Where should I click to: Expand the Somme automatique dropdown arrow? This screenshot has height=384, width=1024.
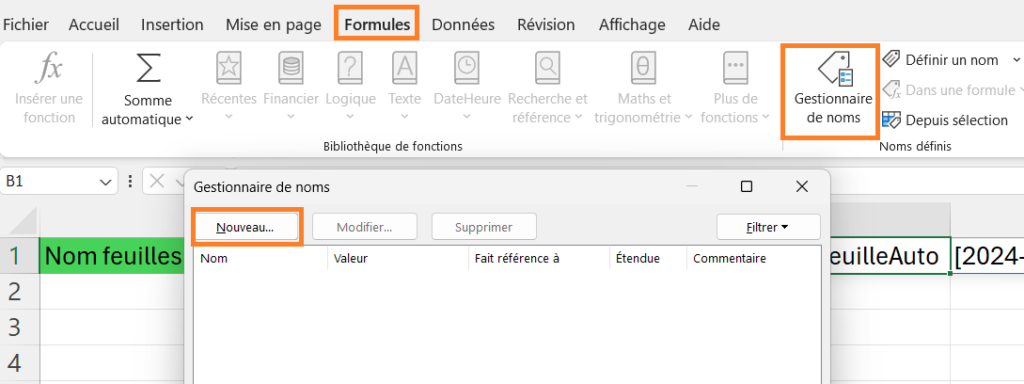[189, 119]
